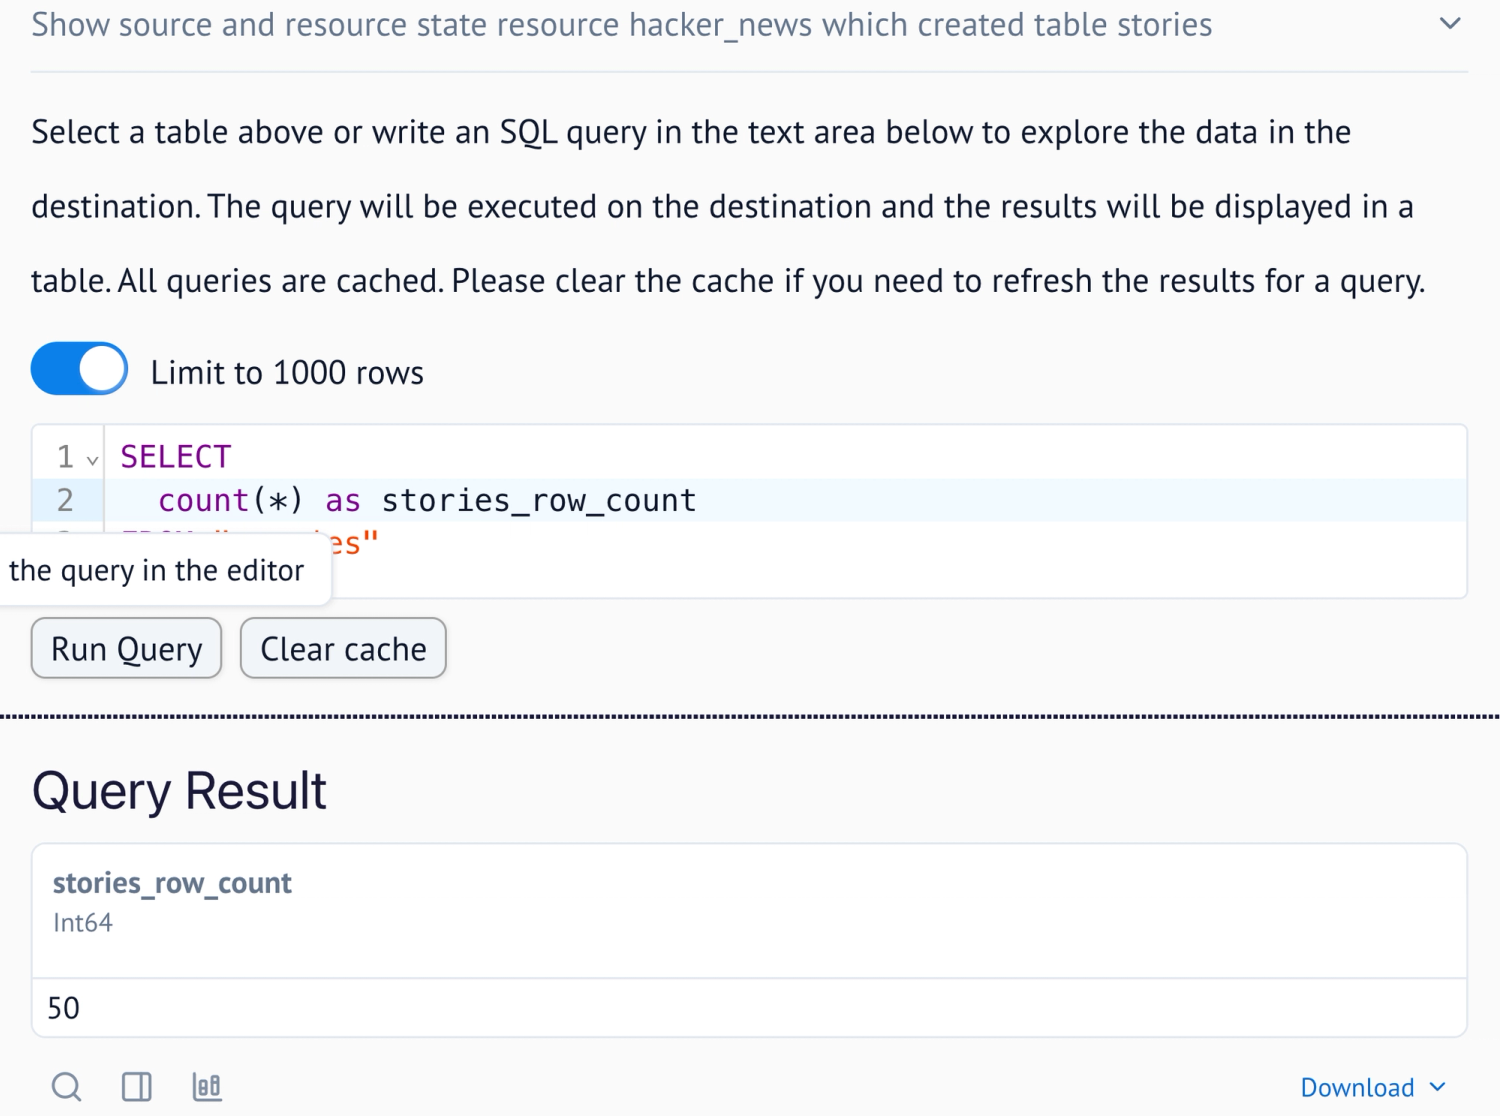The width and height of the screenshot is (1500, 1116).
Task: Collapse the fold arrow beside editor line 1
Action: (x=92, y=460)
